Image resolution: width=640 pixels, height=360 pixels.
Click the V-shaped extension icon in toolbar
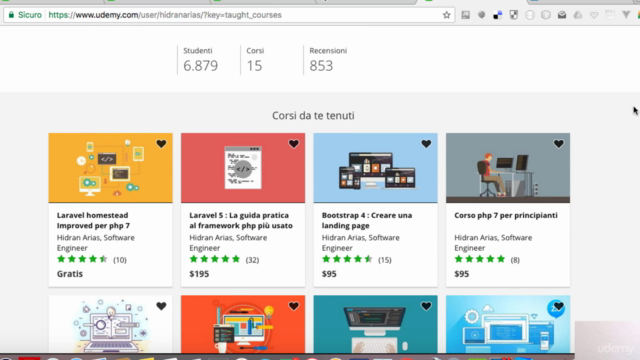tap(626, 15)
